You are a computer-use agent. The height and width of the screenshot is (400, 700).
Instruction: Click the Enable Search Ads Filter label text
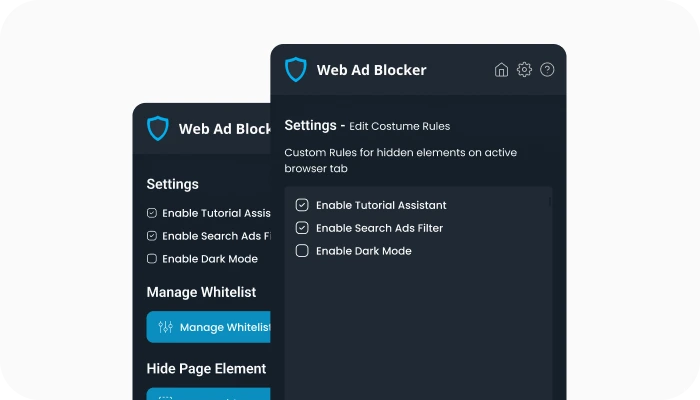[x=379, y=228]
